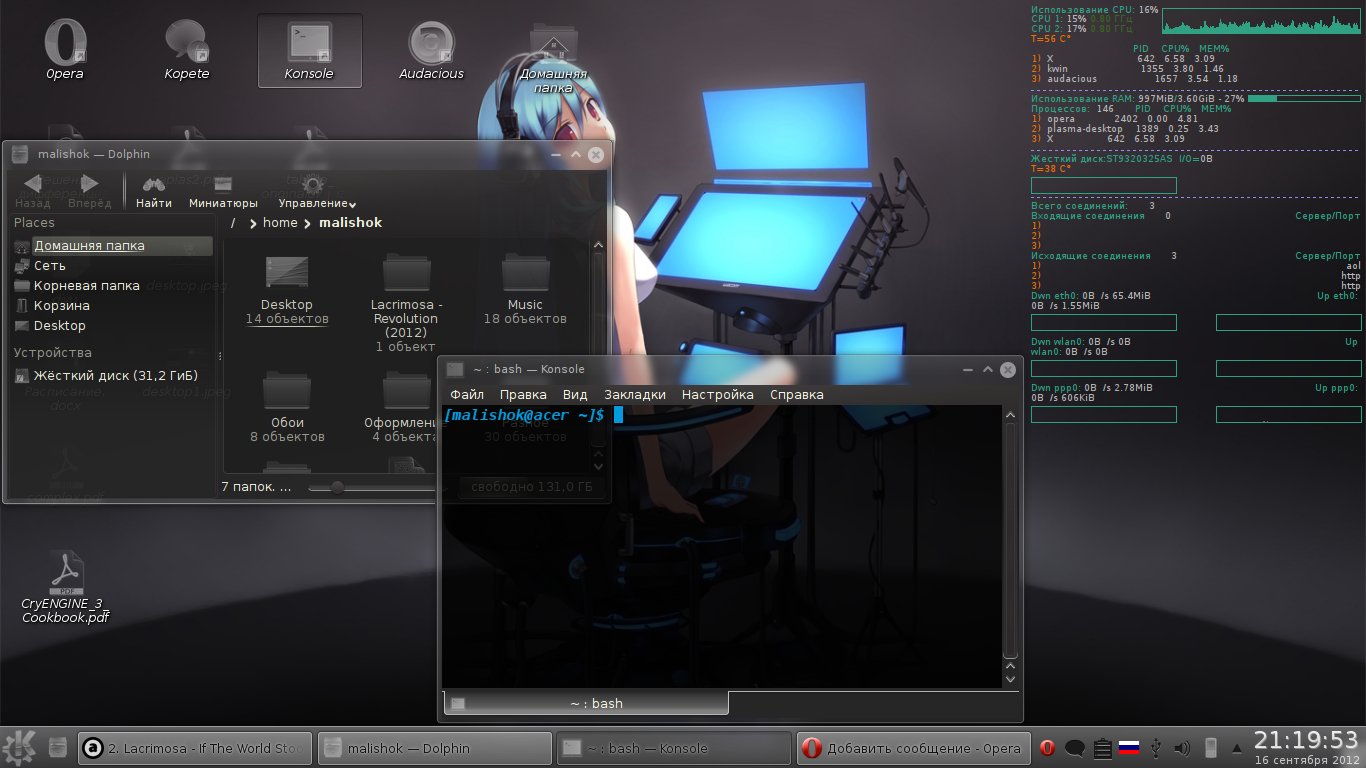Open Файл menu in Konsole
The height and width of the screenshot is (768, 1366).
pyautogui.click(x=467, y=394)
